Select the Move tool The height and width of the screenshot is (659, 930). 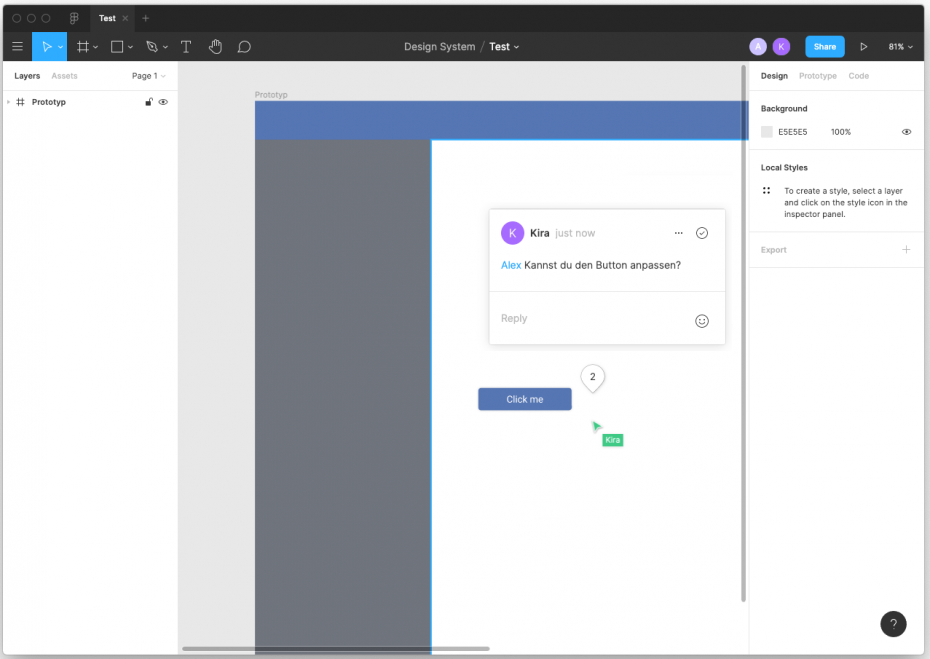[x=45, y=47]
